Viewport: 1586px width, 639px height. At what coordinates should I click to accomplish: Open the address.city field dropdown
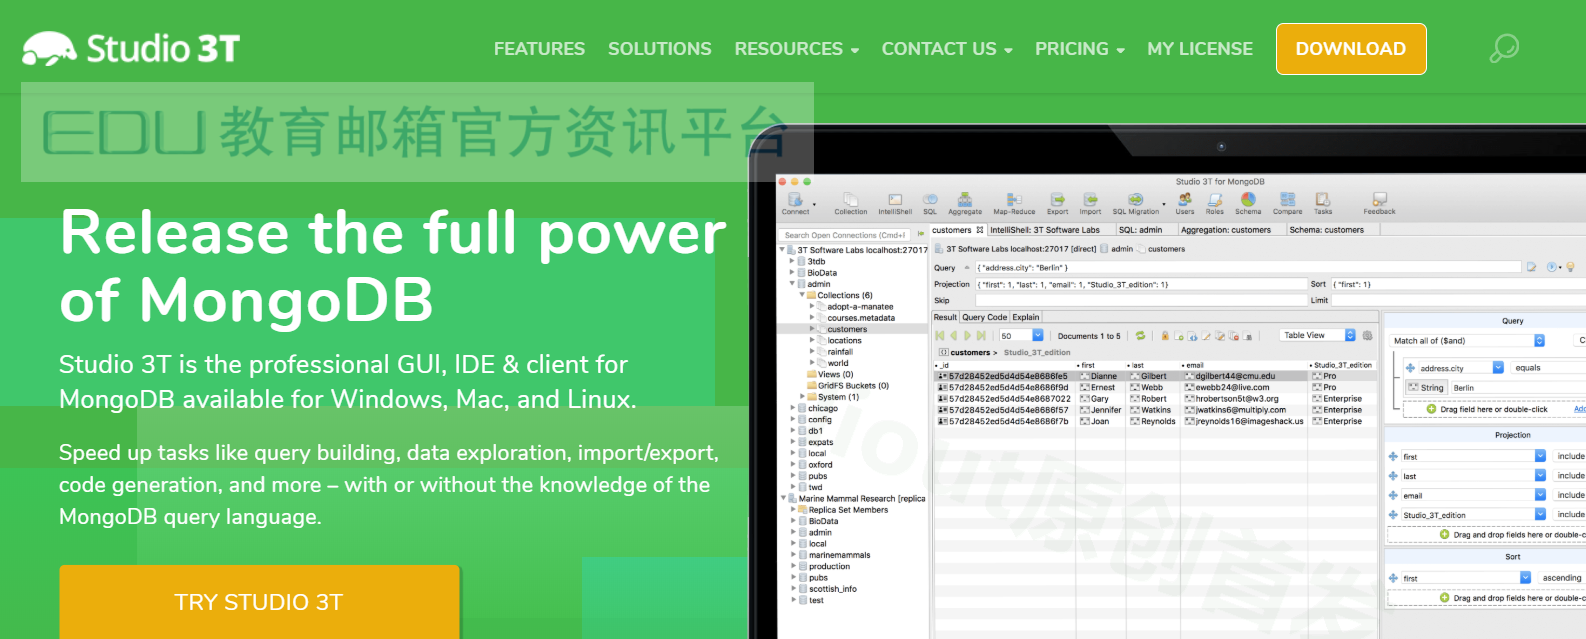(1498, 367)
